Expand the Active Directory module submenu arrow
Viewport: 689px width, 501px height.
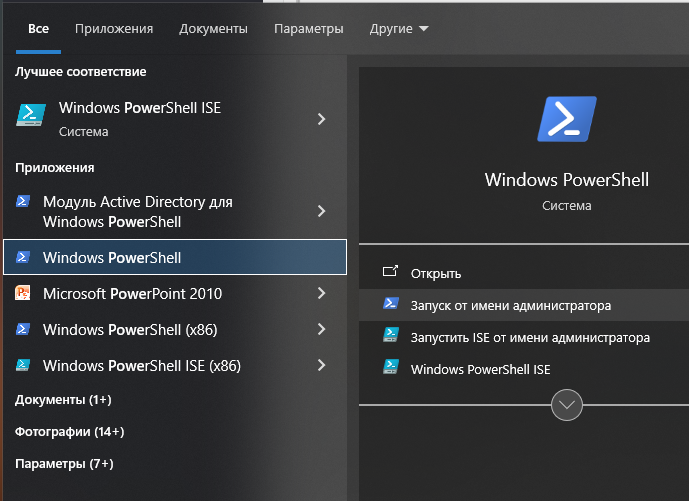321,211
